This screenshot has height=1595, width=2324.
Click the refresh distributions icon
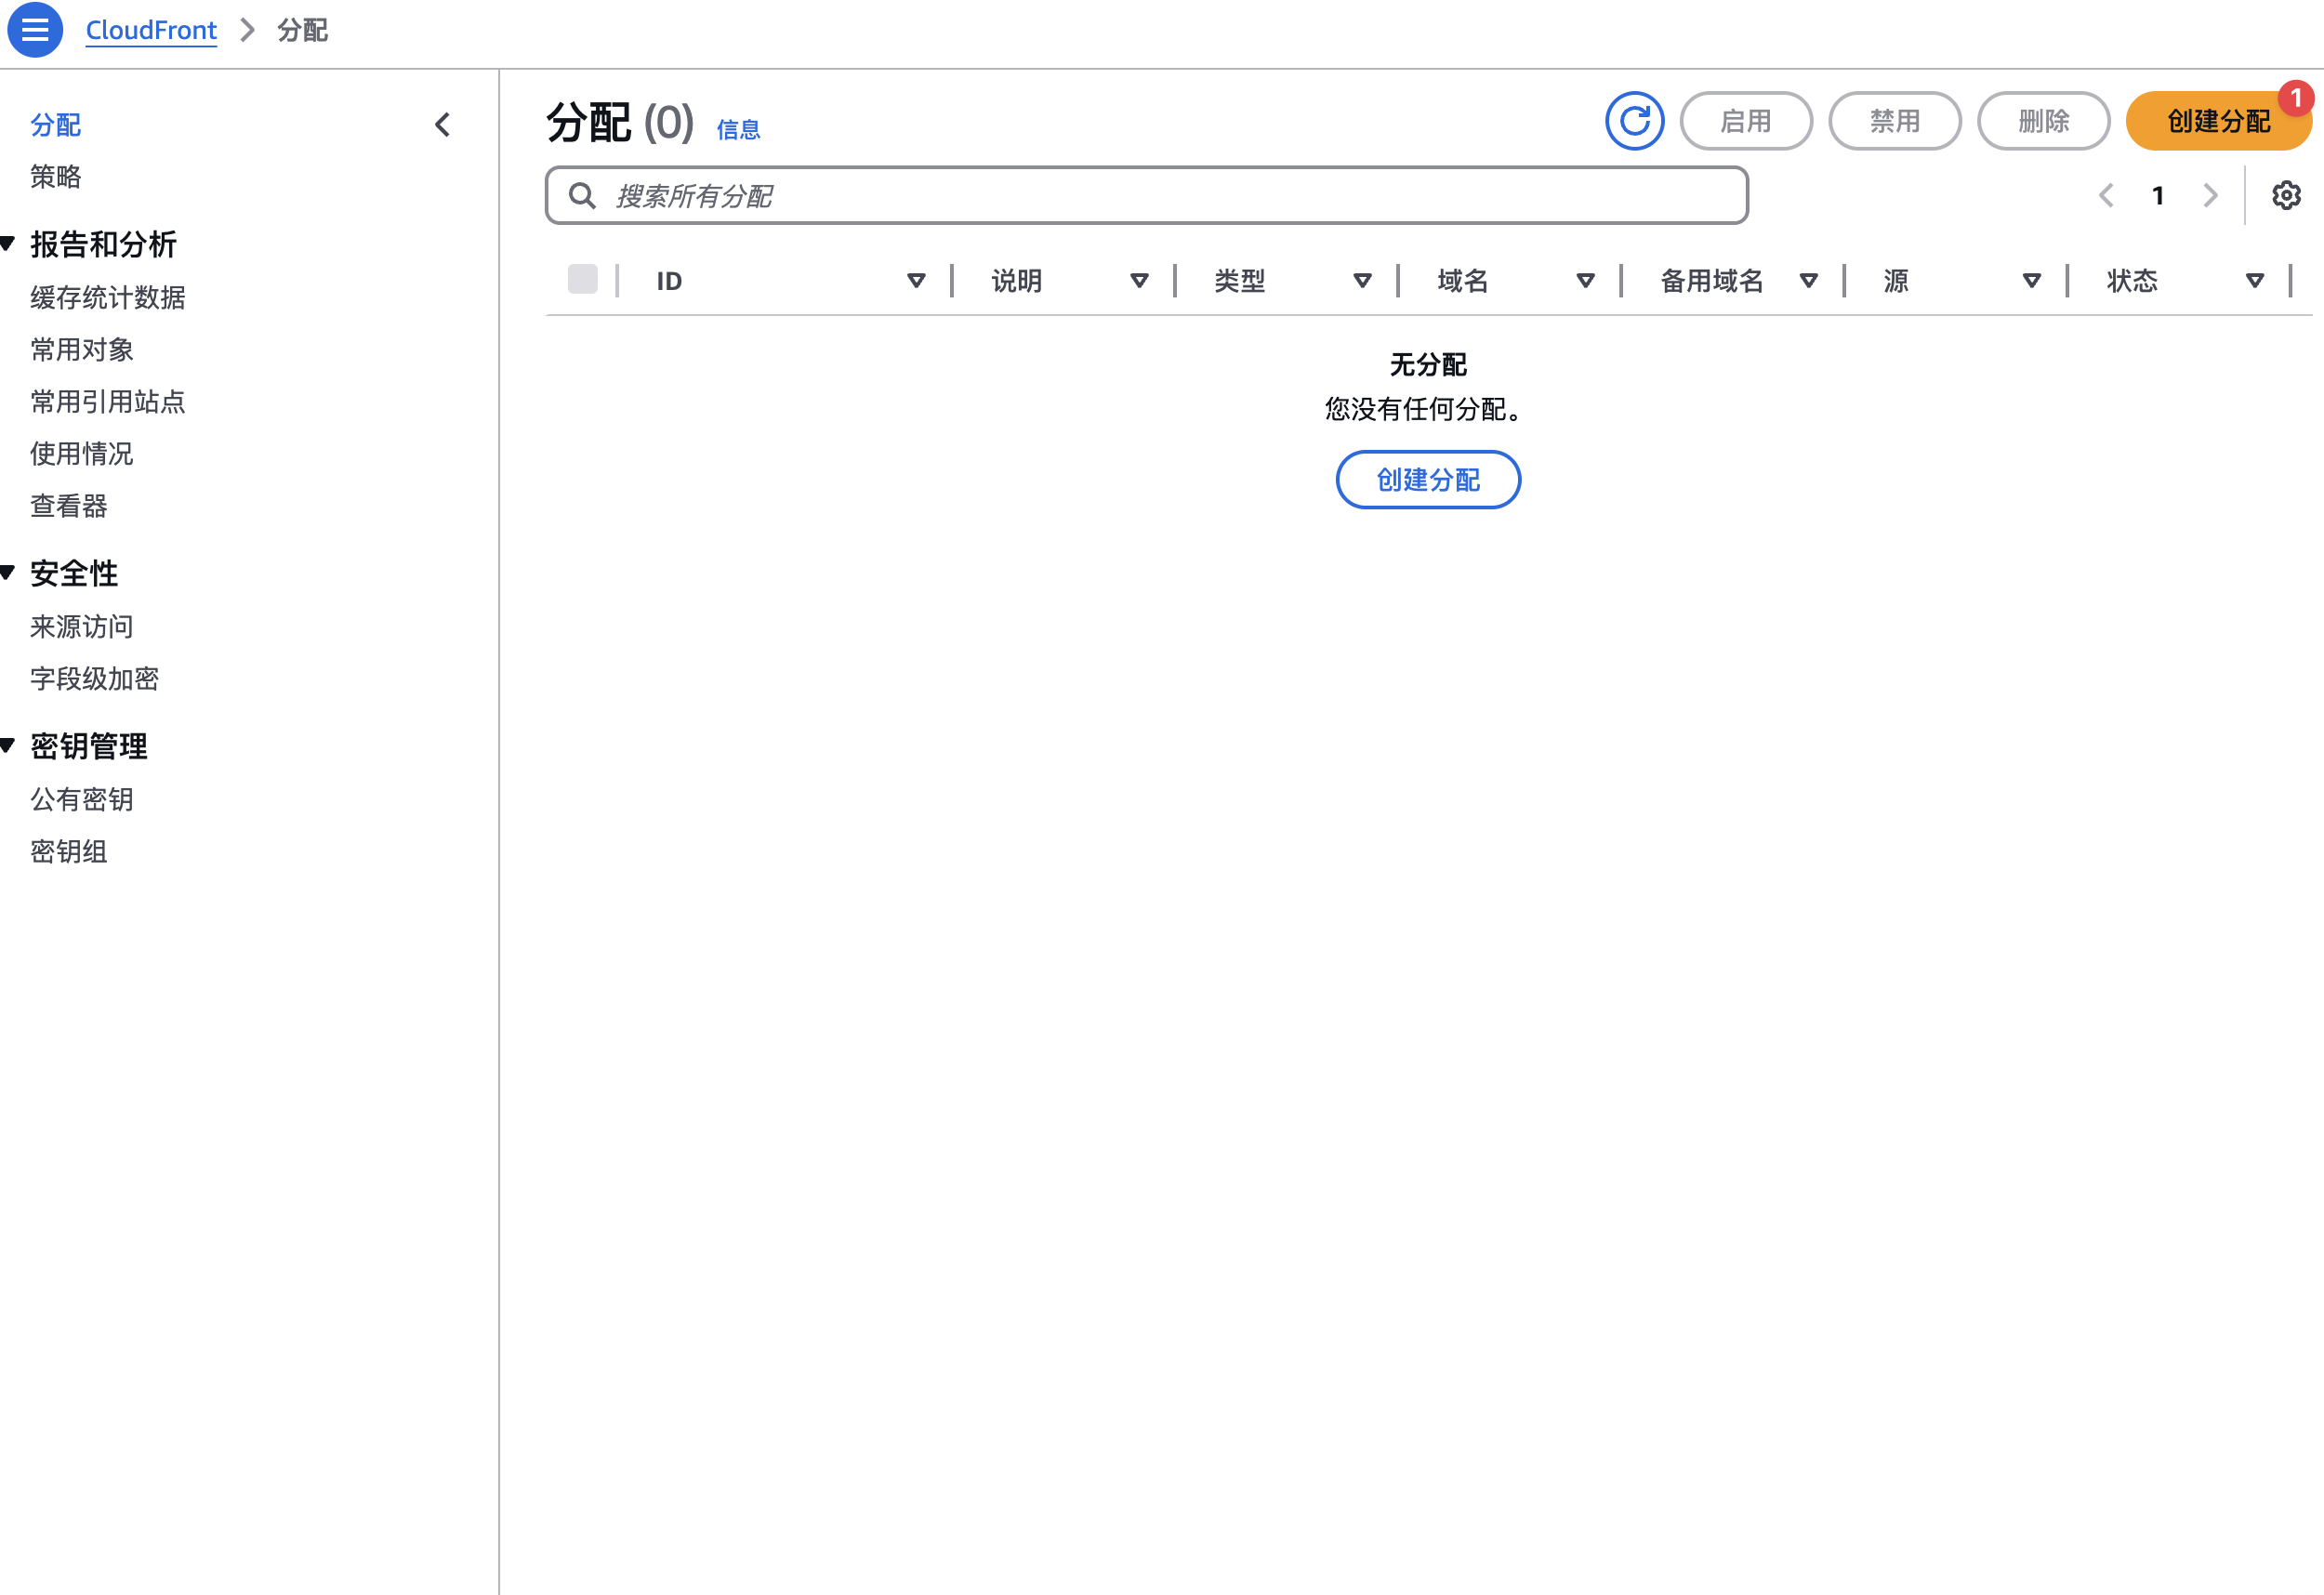pyautogui.click(x=1634, y=121)
